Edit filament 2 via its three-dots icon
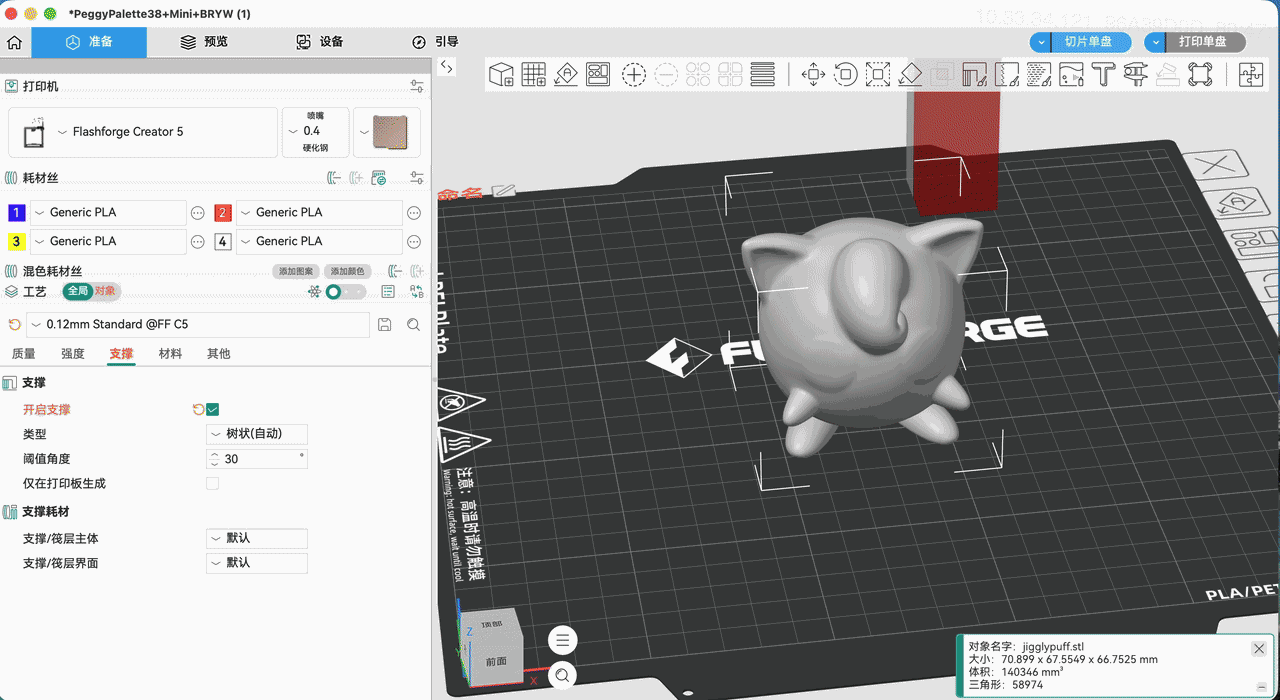Screen dimensions: 1280x700 click(414, 213)
